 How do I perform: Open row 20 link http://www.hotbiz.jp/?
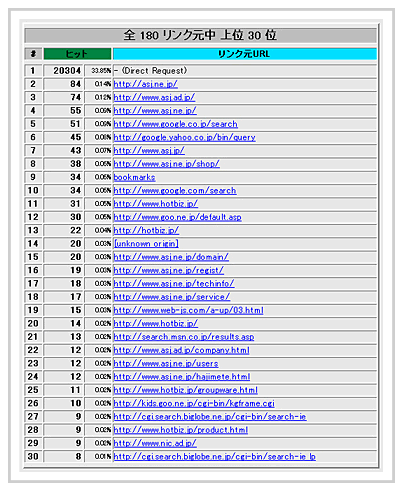pyautogui.click(x=156, y=324)
